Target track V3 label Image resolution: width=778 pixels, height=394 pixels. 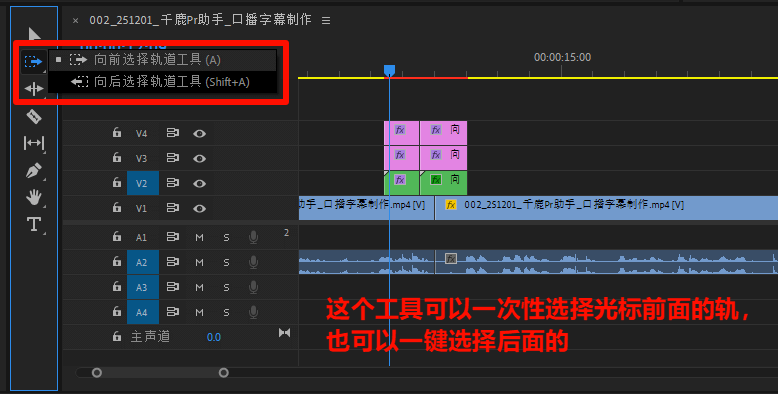coord(142,158)
